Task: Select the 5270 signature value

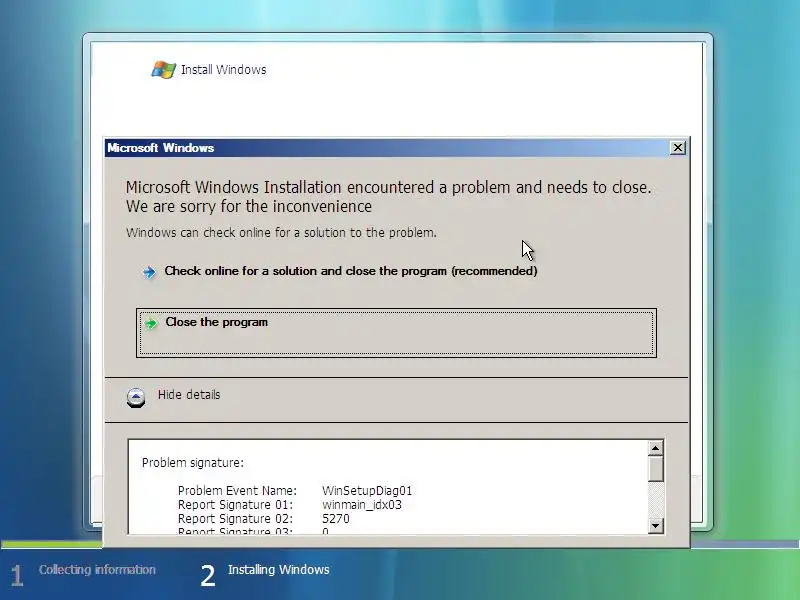Action: [336, 519]
